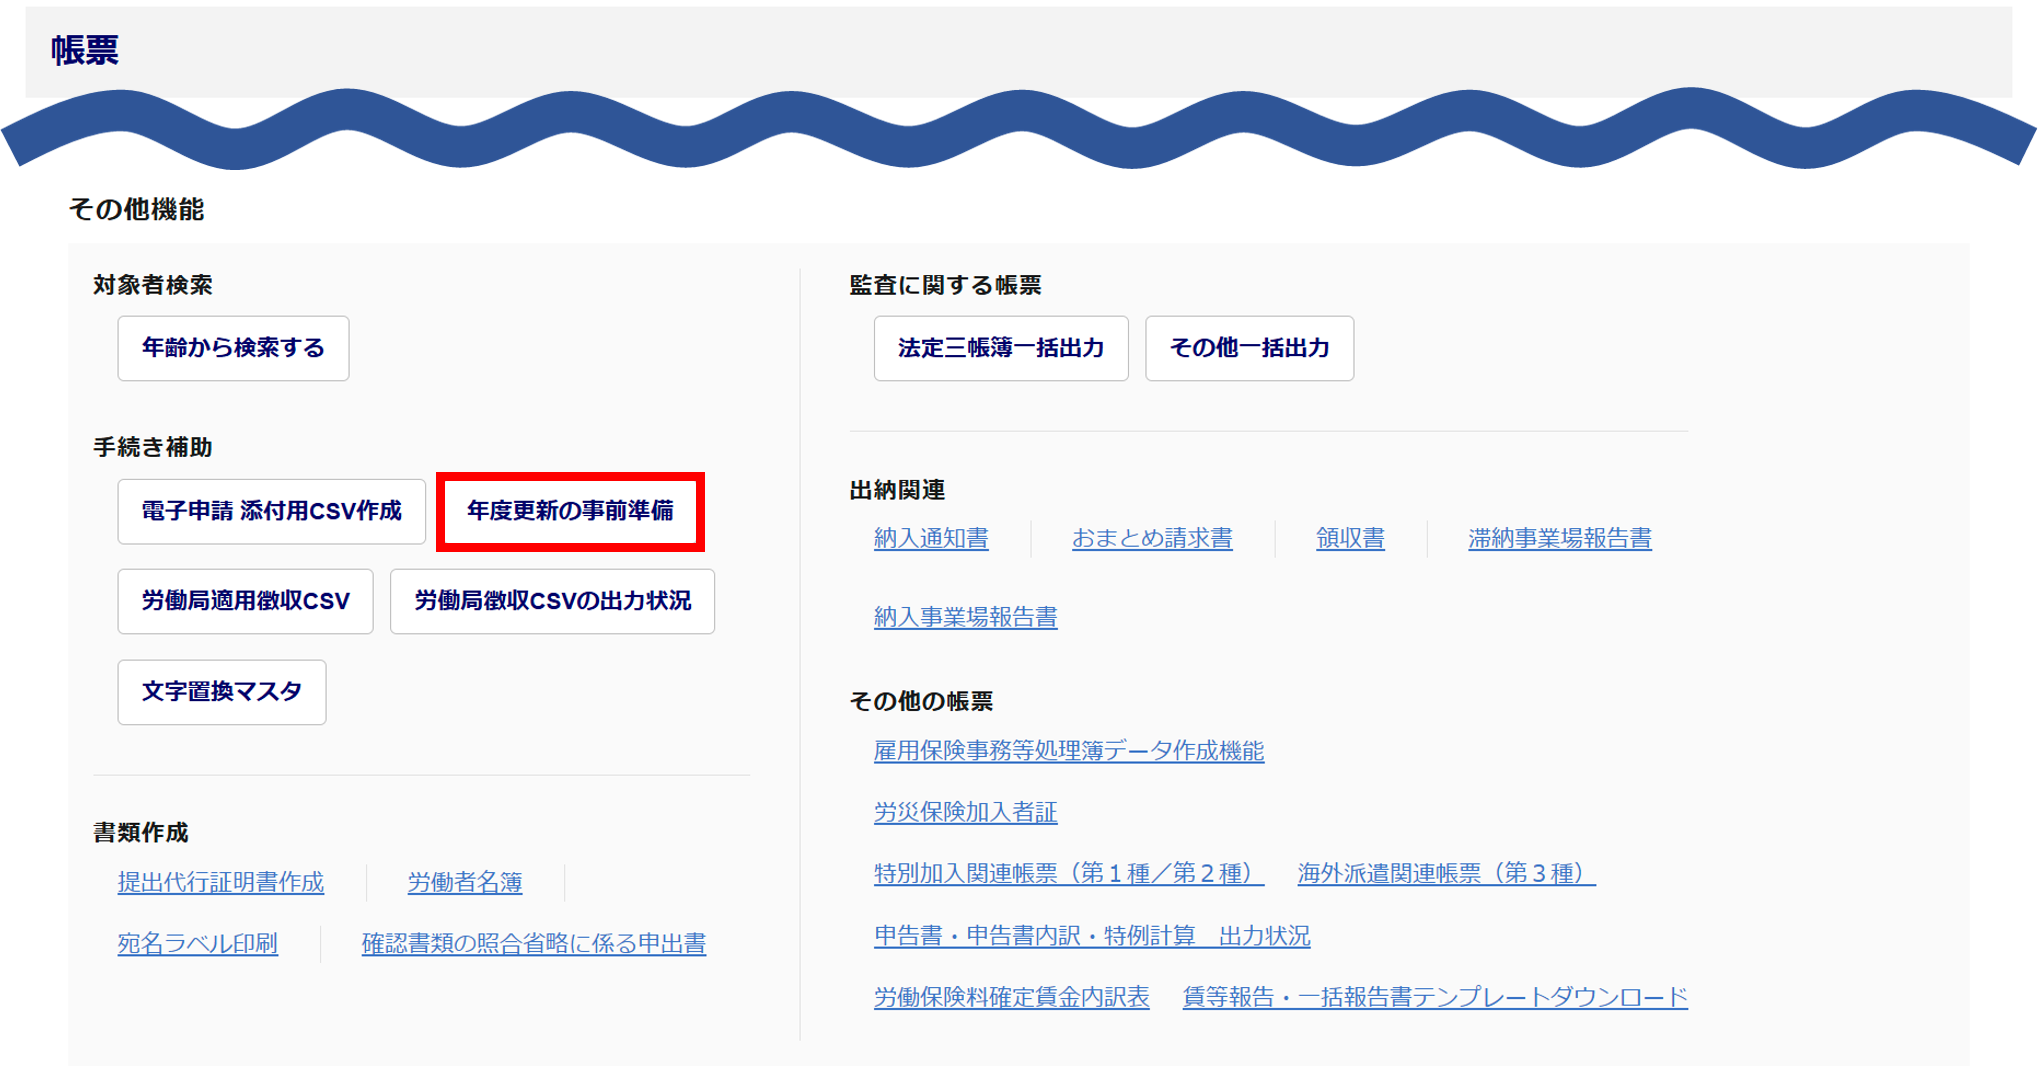Open 提出代行証明書作成 link
Viewport: 2038px width, 1078px height.
(221, 882)
